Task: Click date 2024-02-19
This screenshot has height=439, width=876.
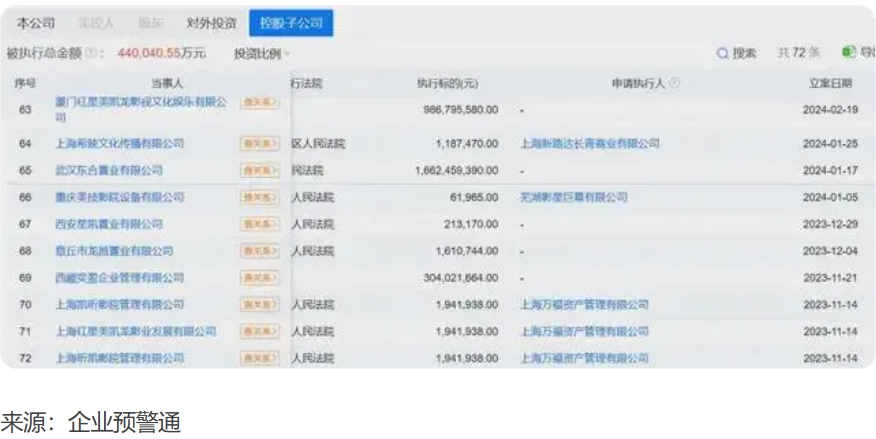Action: (830, 109)
